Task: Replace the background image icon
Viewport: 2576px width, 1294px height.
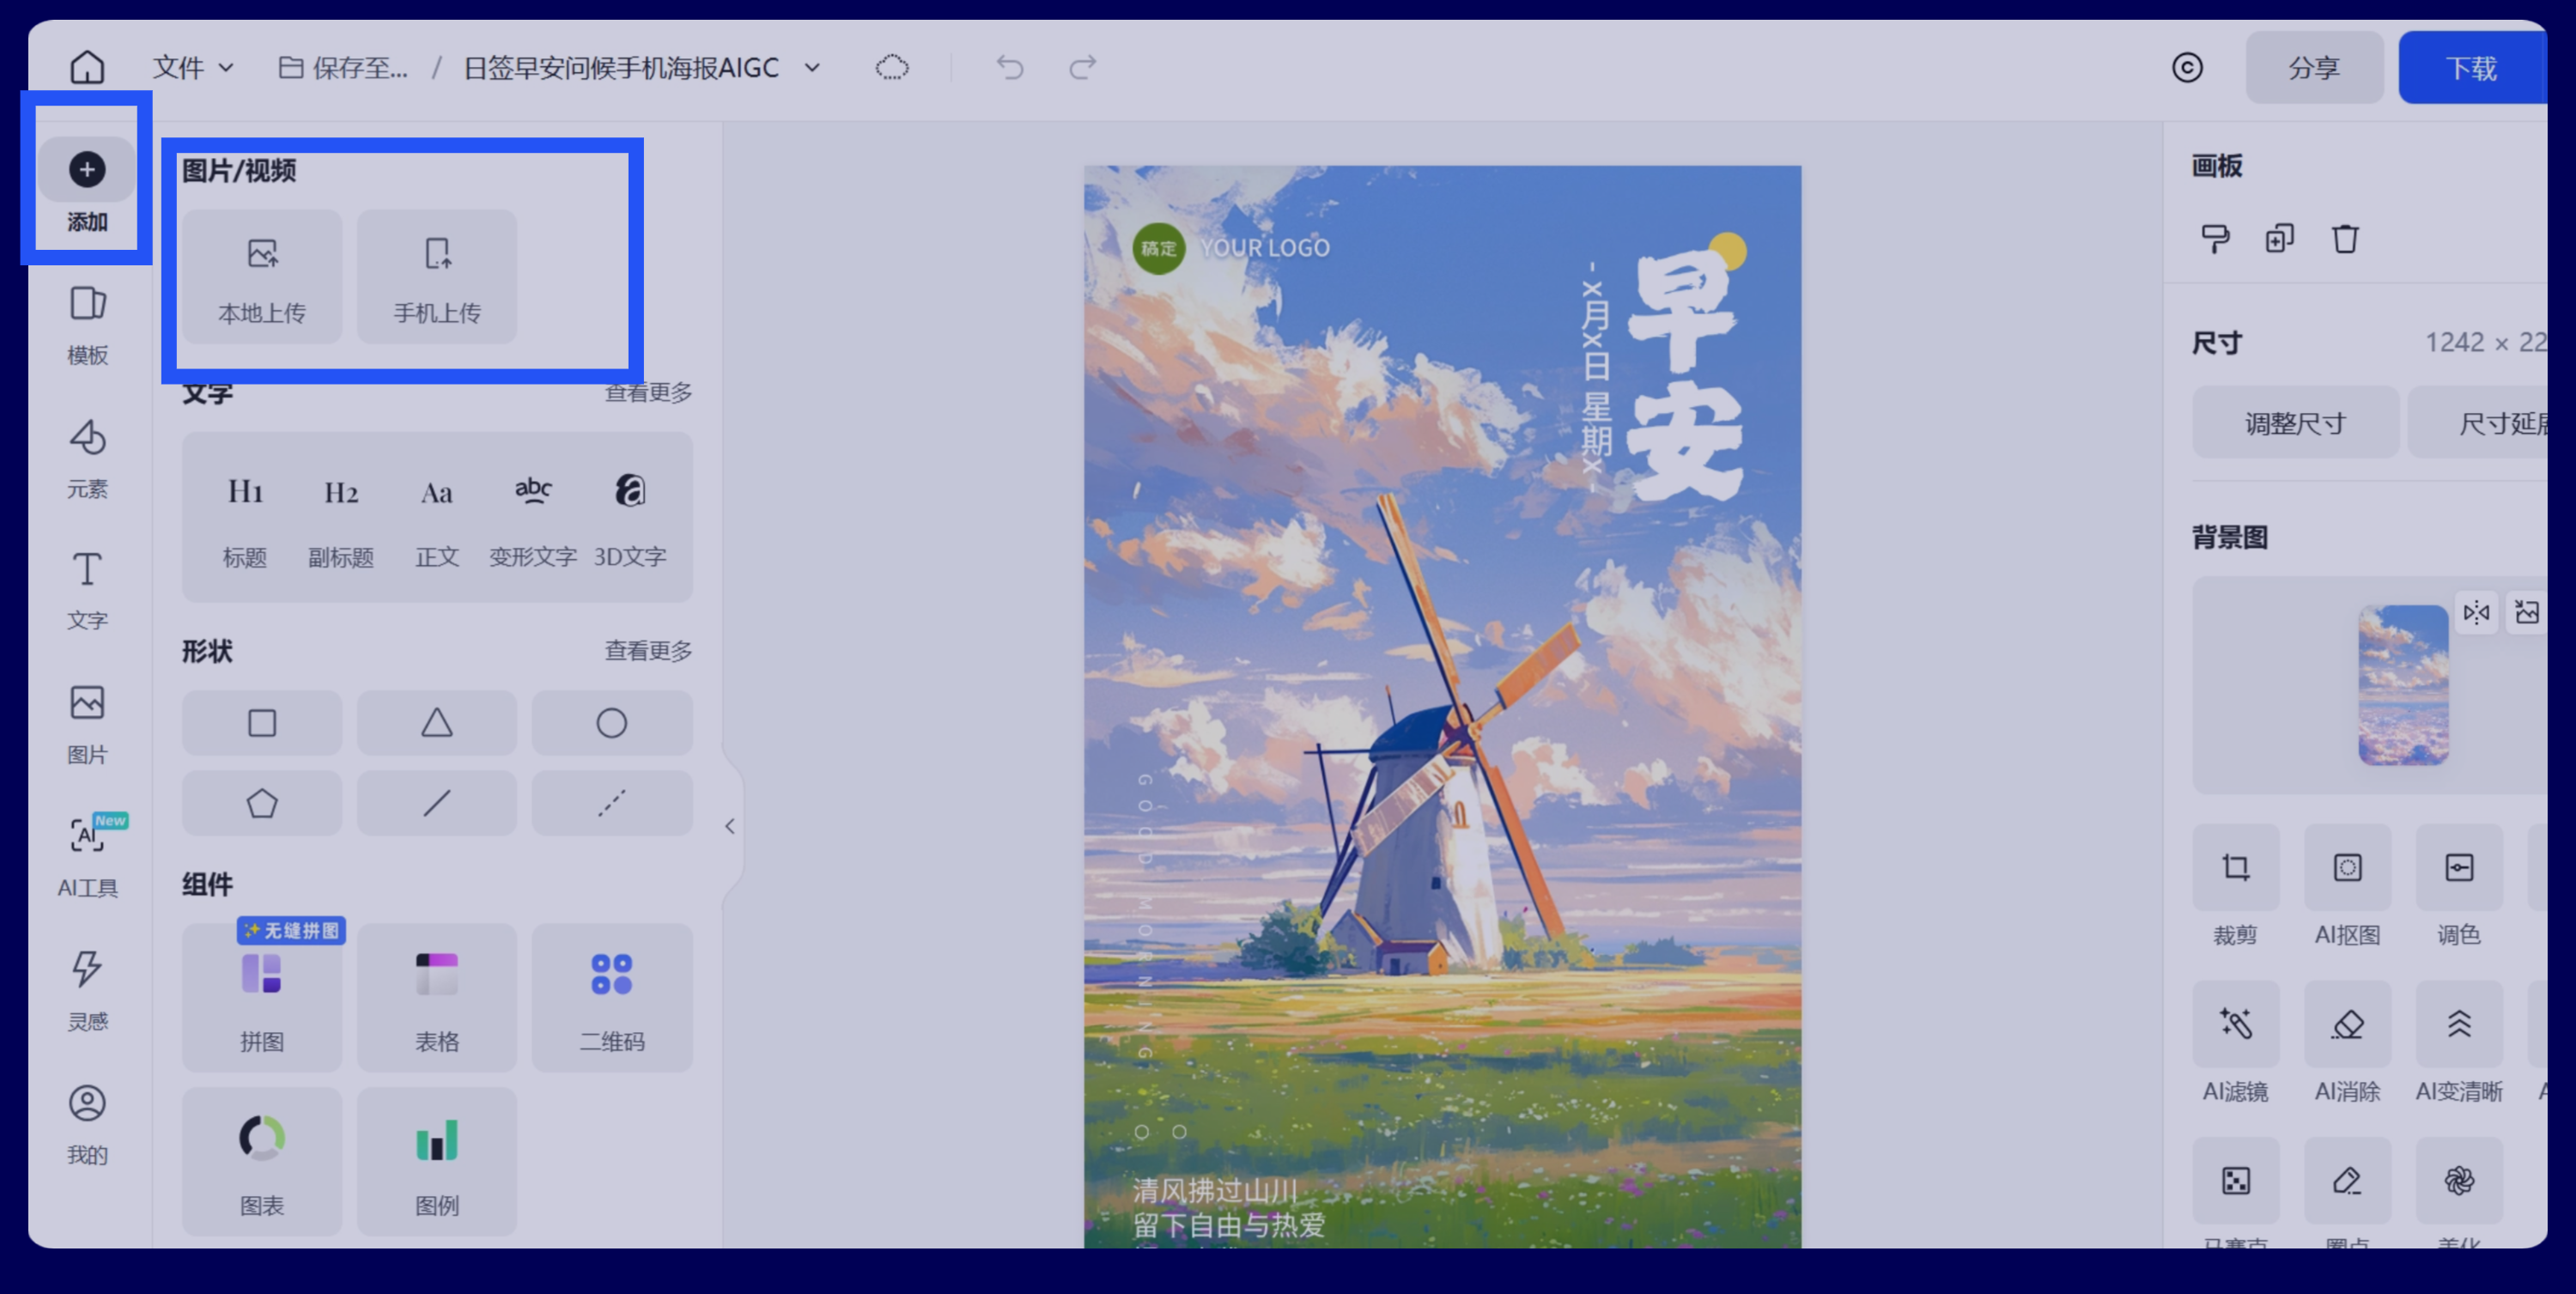Action: pyautogui.click(x=2527, y=612)
